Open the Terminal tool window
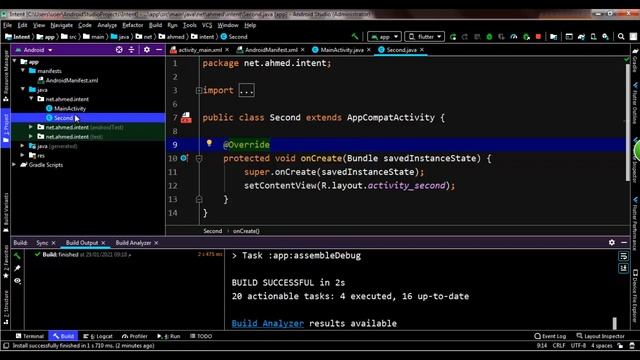Screen dimensions: 640x360 (x=30, y=336)
